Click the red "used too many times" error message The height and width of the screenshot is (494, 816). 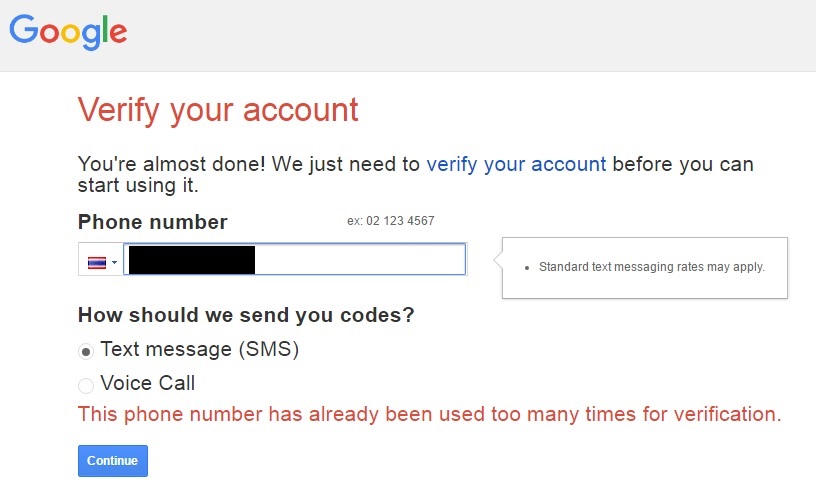pos(430,414)
